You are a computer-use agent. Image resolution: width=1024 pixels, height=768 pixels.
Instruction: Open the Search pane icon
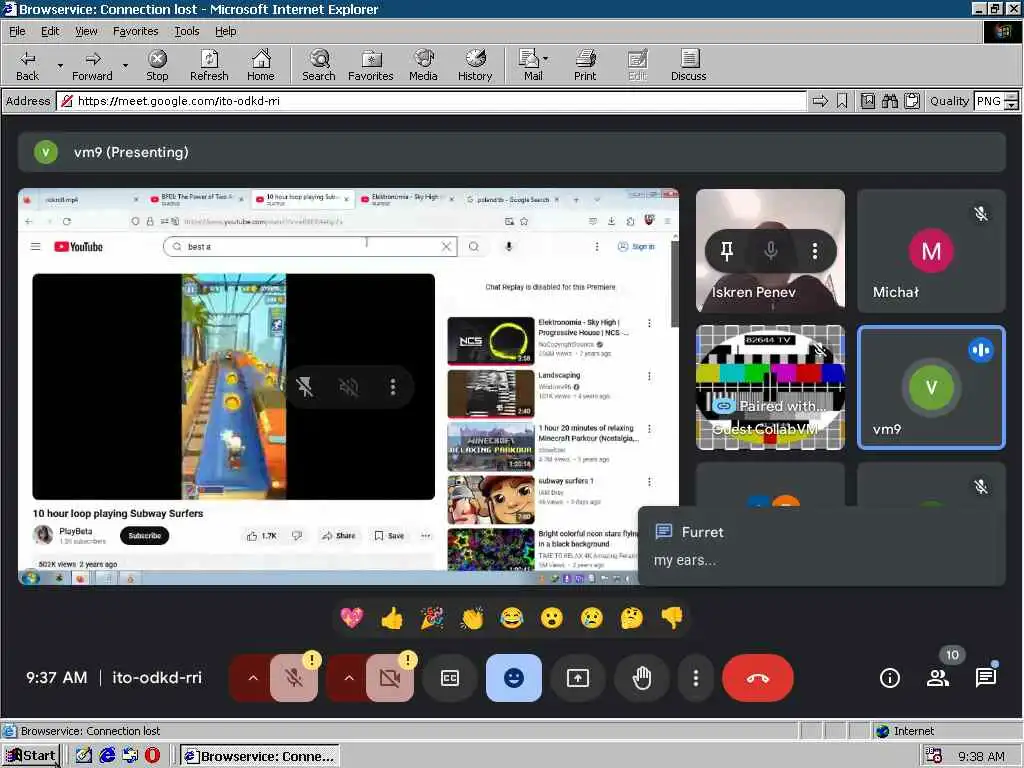319,65
